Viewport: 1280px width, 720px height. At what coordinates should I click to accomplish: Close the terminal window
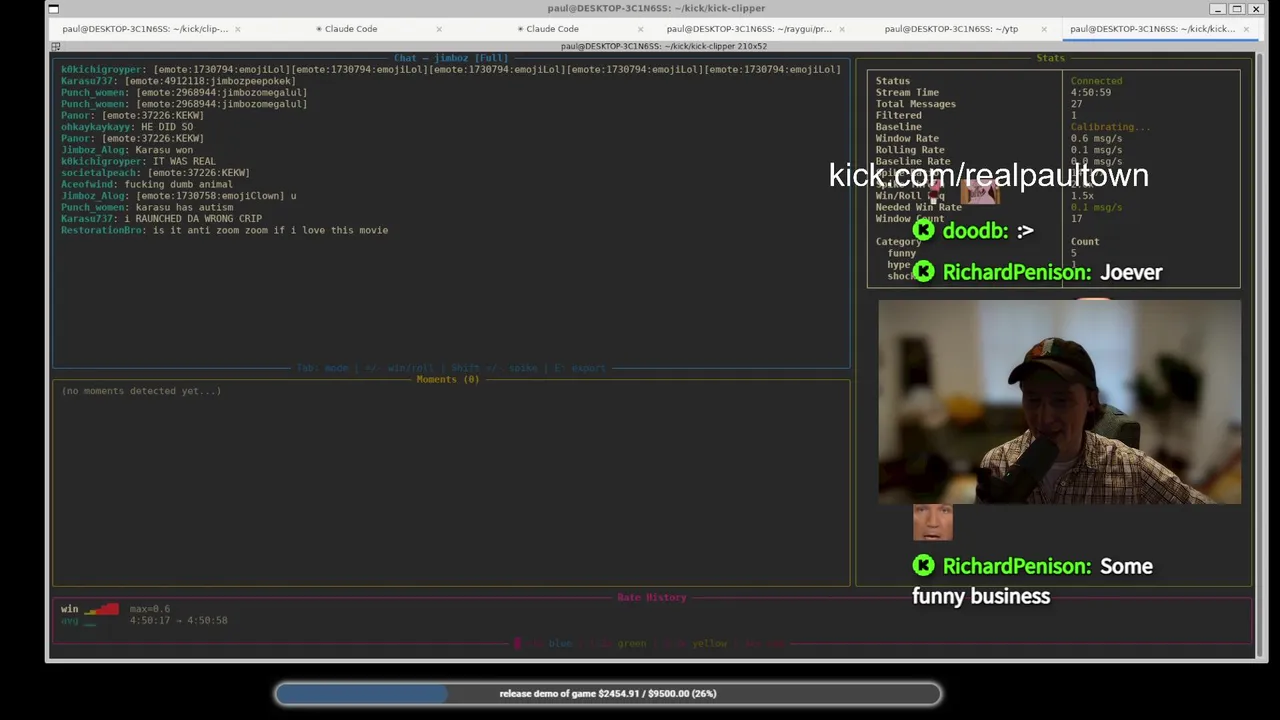pyautogui.click(x=1256, y=9)
